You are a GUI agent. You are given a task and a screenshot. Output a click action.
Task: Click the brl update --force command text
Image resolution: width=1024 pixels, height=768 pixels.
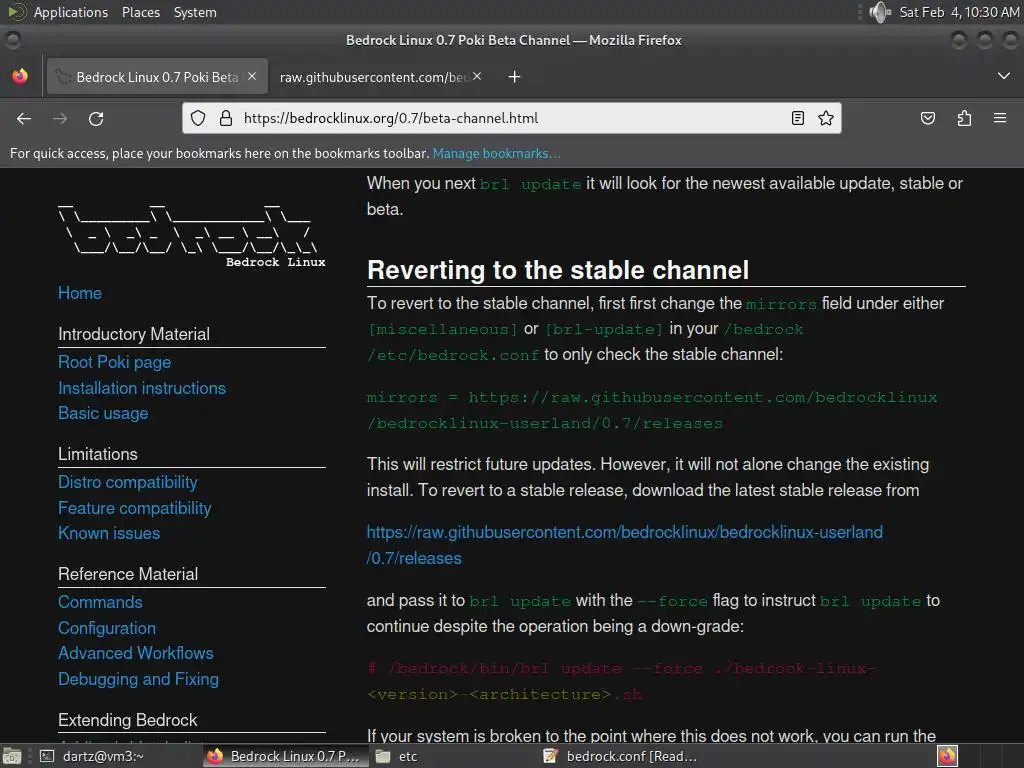(x=620, y=681)
